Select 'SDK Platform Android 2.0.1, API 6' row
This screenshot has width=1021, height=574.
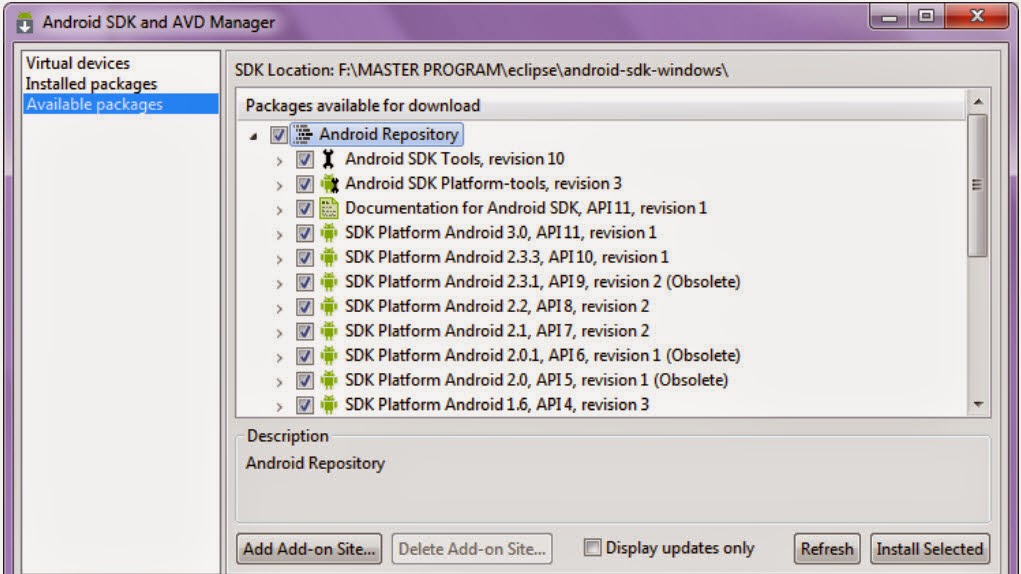pyautogui.click(x=542, y=355)
